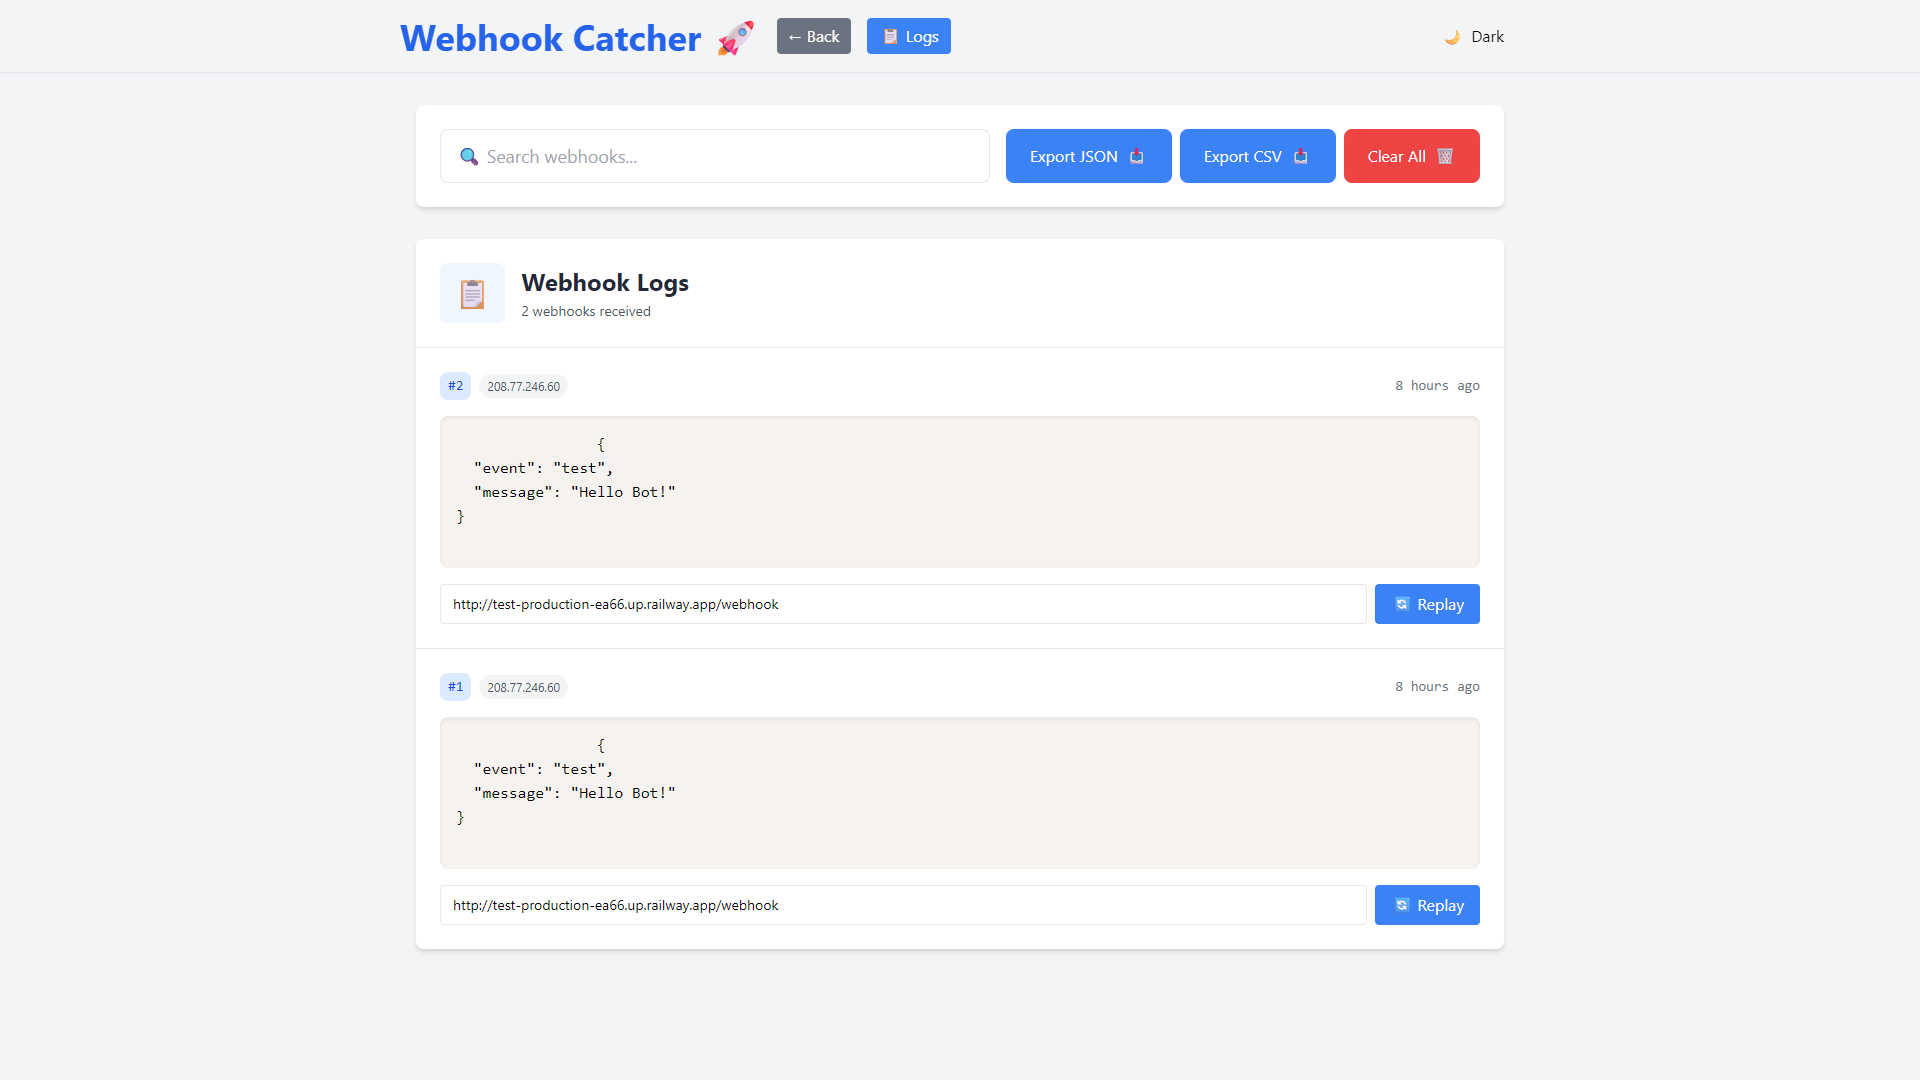
Task: Export webhooks as CSV
Action: [x=1257, y=156]
